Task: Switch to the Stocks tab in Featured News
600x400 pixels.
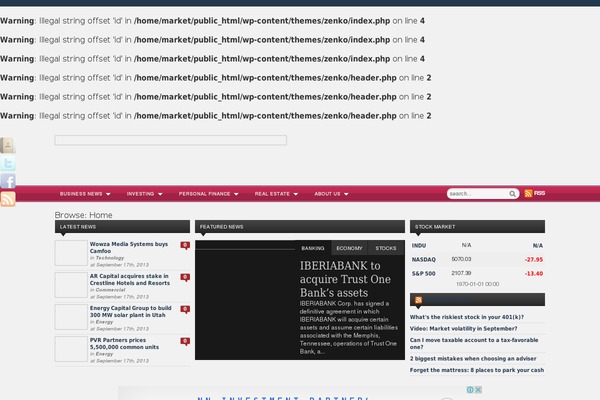Action: [386, 248]
